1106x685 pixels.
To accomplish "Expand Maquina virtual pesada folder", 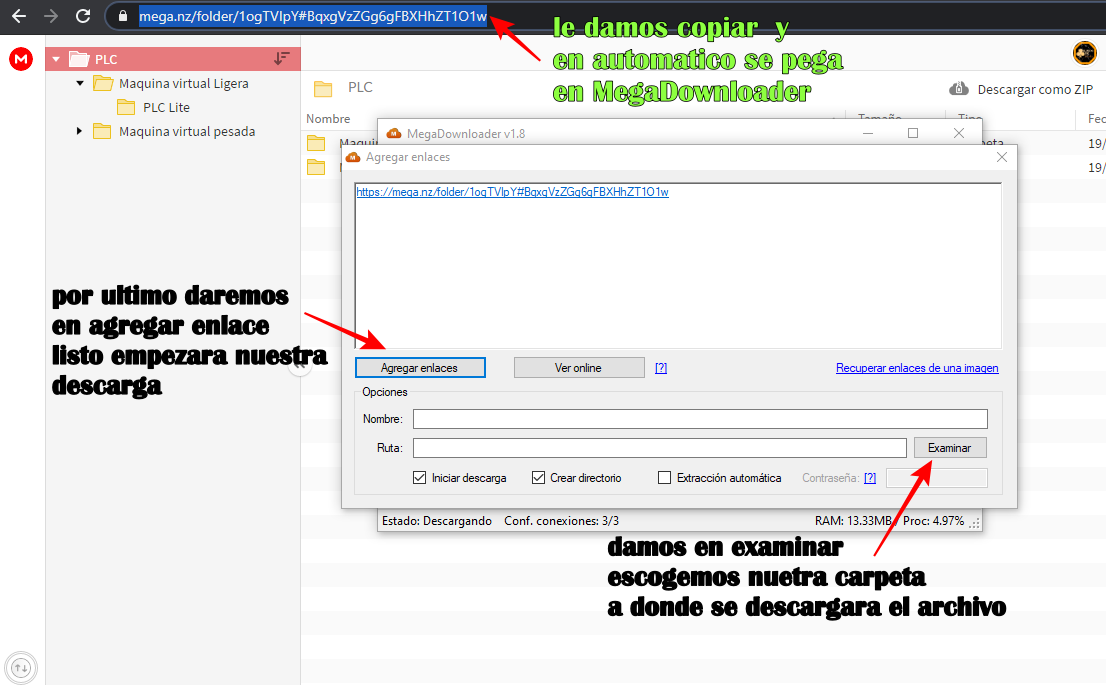I will click(x=79, y=131).
